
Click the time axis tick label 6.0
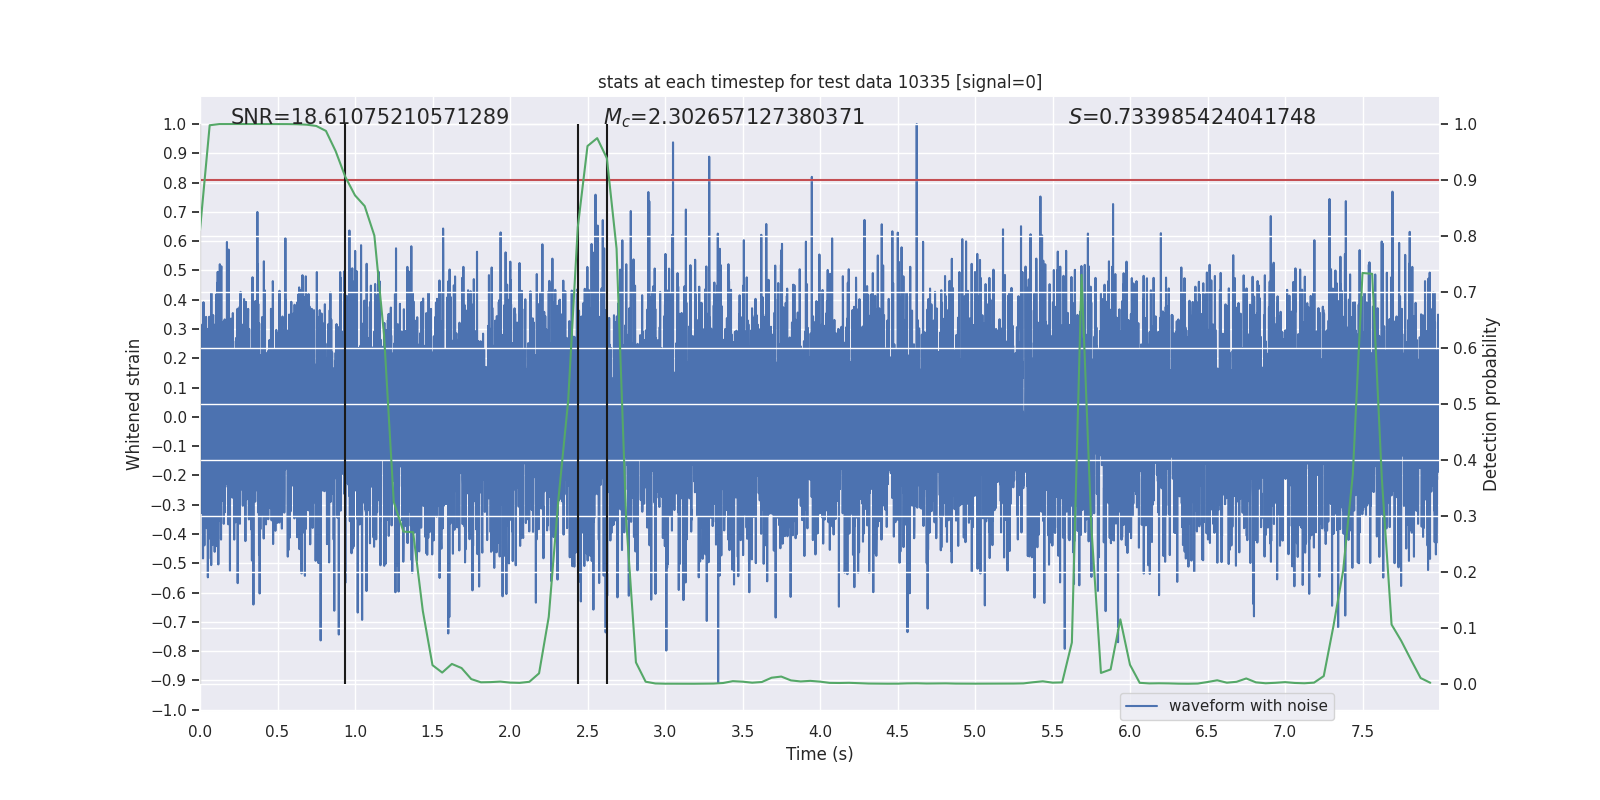pos(1130,731)
